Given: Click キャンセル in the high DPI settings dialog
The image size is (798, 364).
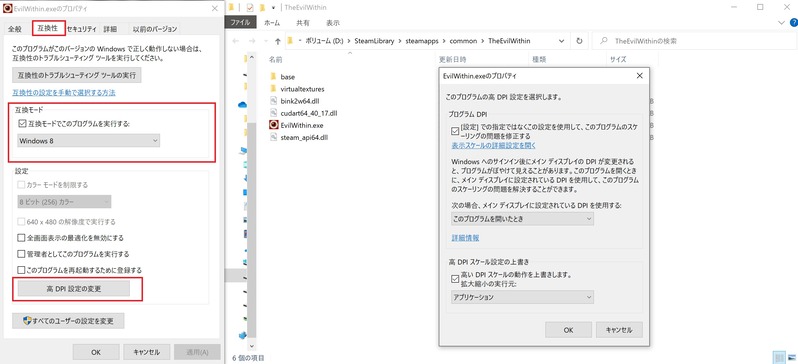Looking at the screenshot, I should point(619,329).
